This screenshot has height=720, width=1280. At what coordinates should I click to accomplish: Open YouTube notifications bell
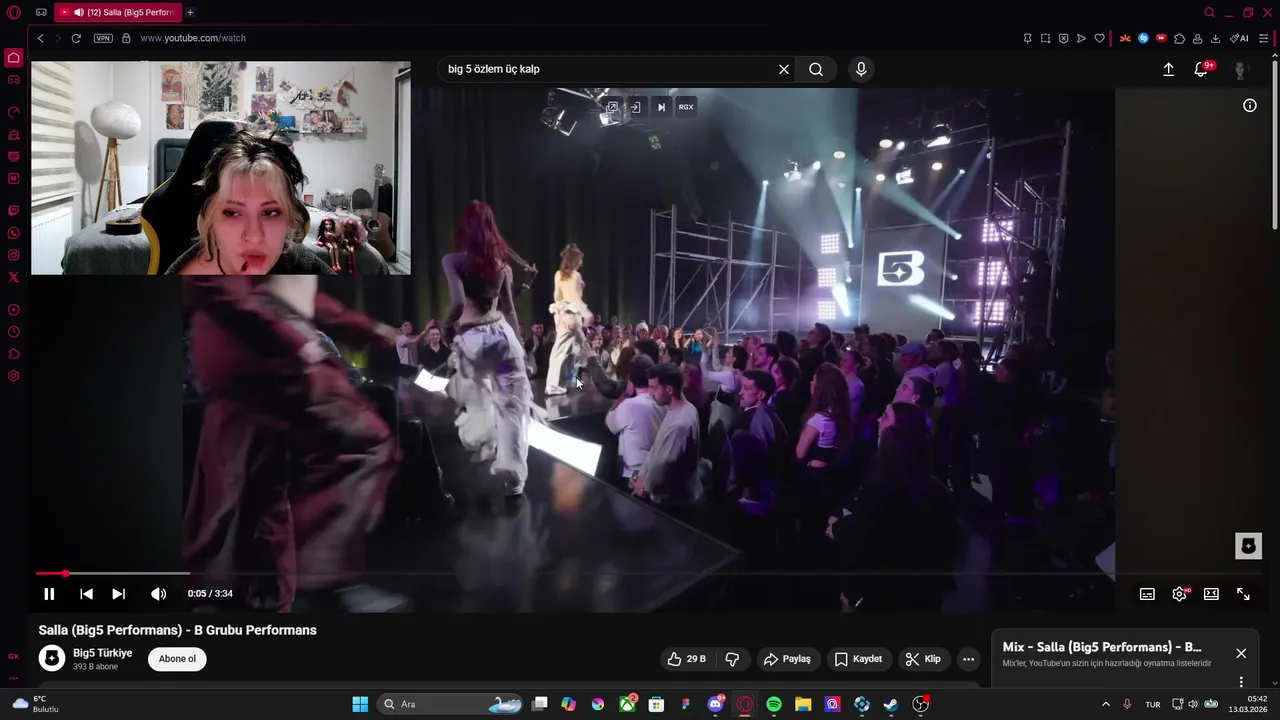click(x=1201, y=69)
